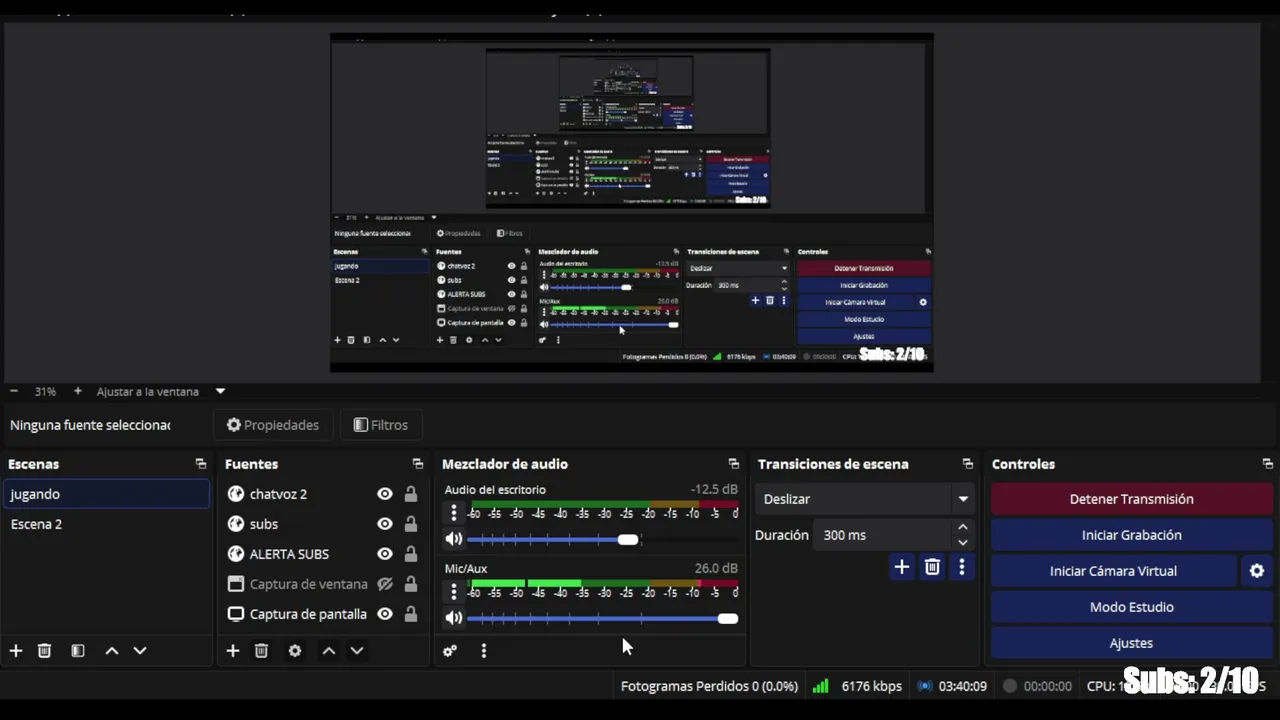Undock the Transiciones de escena panel
The width and height of the screenshot is (1280, 720).
point(967,464)
